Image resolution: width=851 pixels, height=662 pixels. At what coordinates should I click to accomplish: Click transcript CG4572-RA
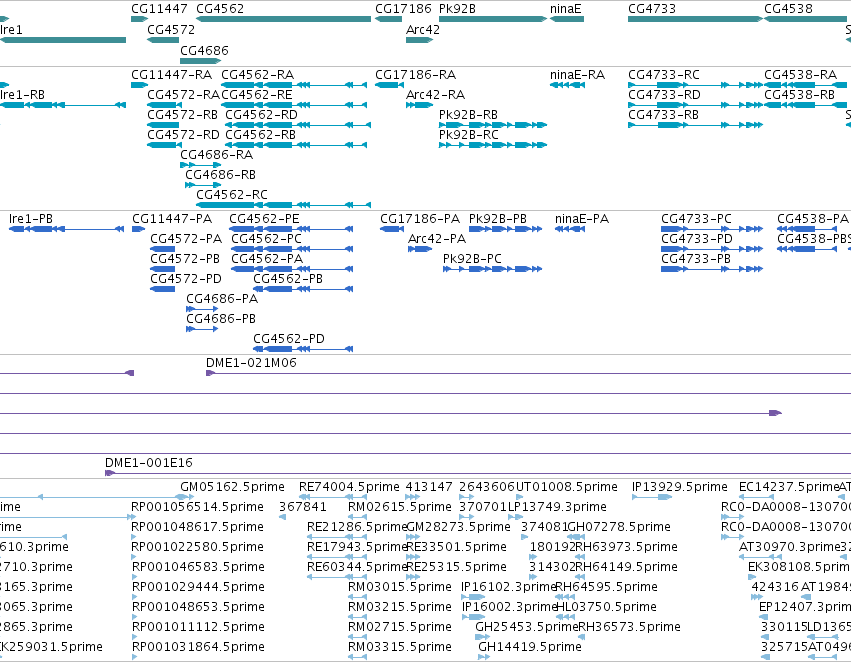(x=183, y=95)
